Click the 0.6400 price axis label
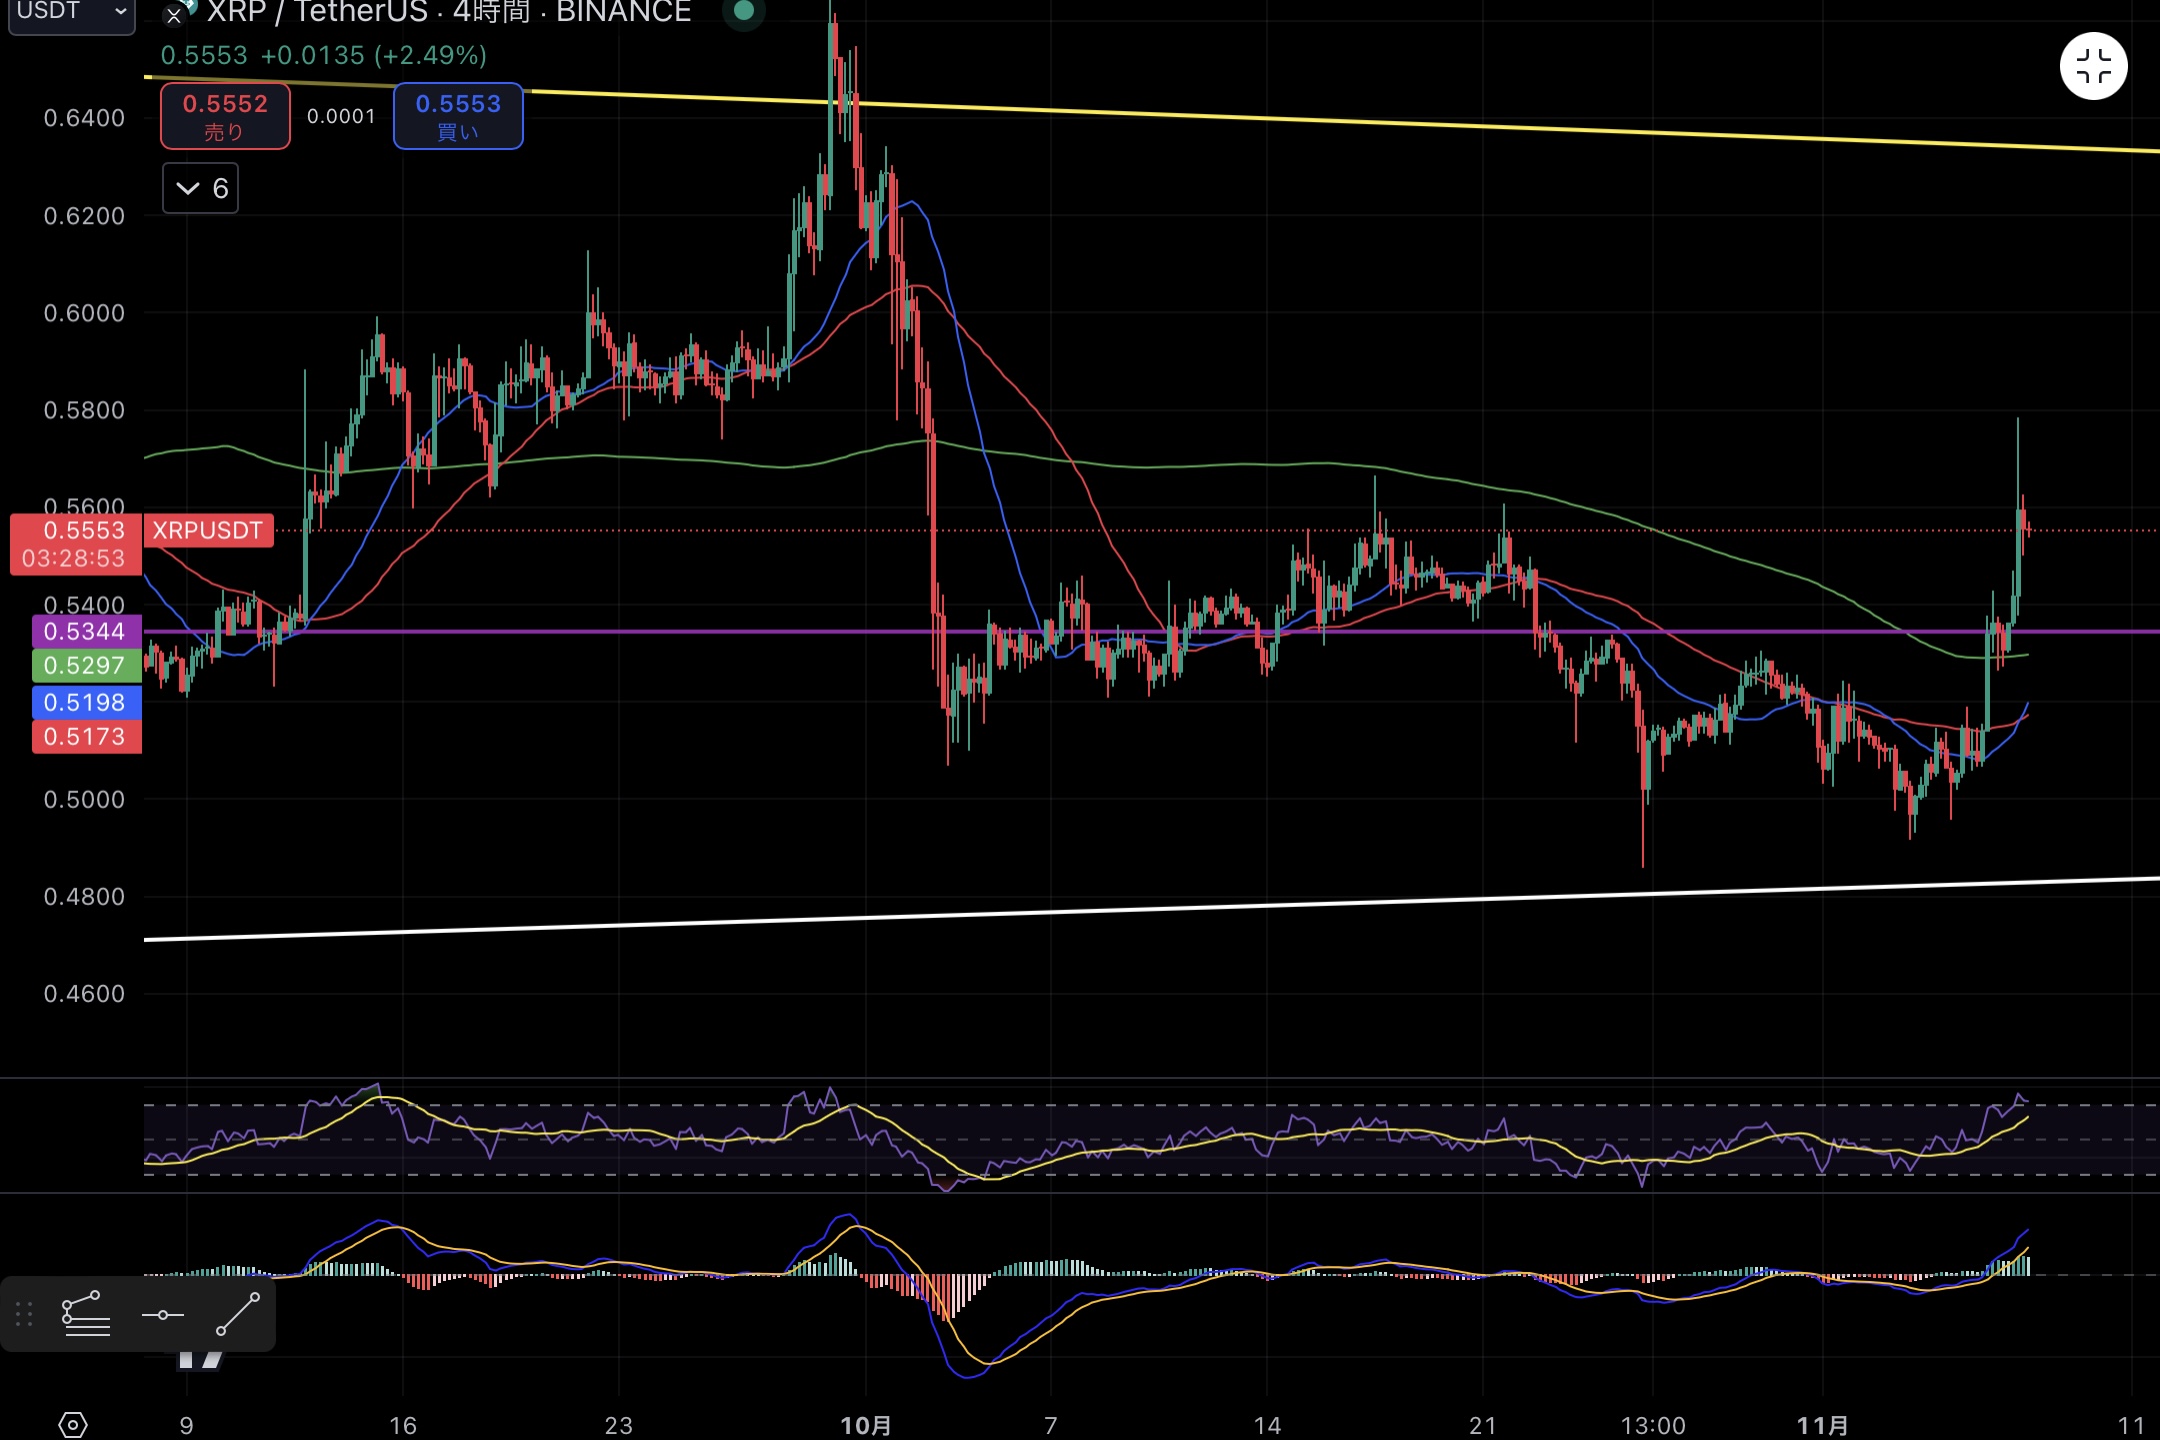This screenshot has width=2160, height=1440. tap(85, 118)
